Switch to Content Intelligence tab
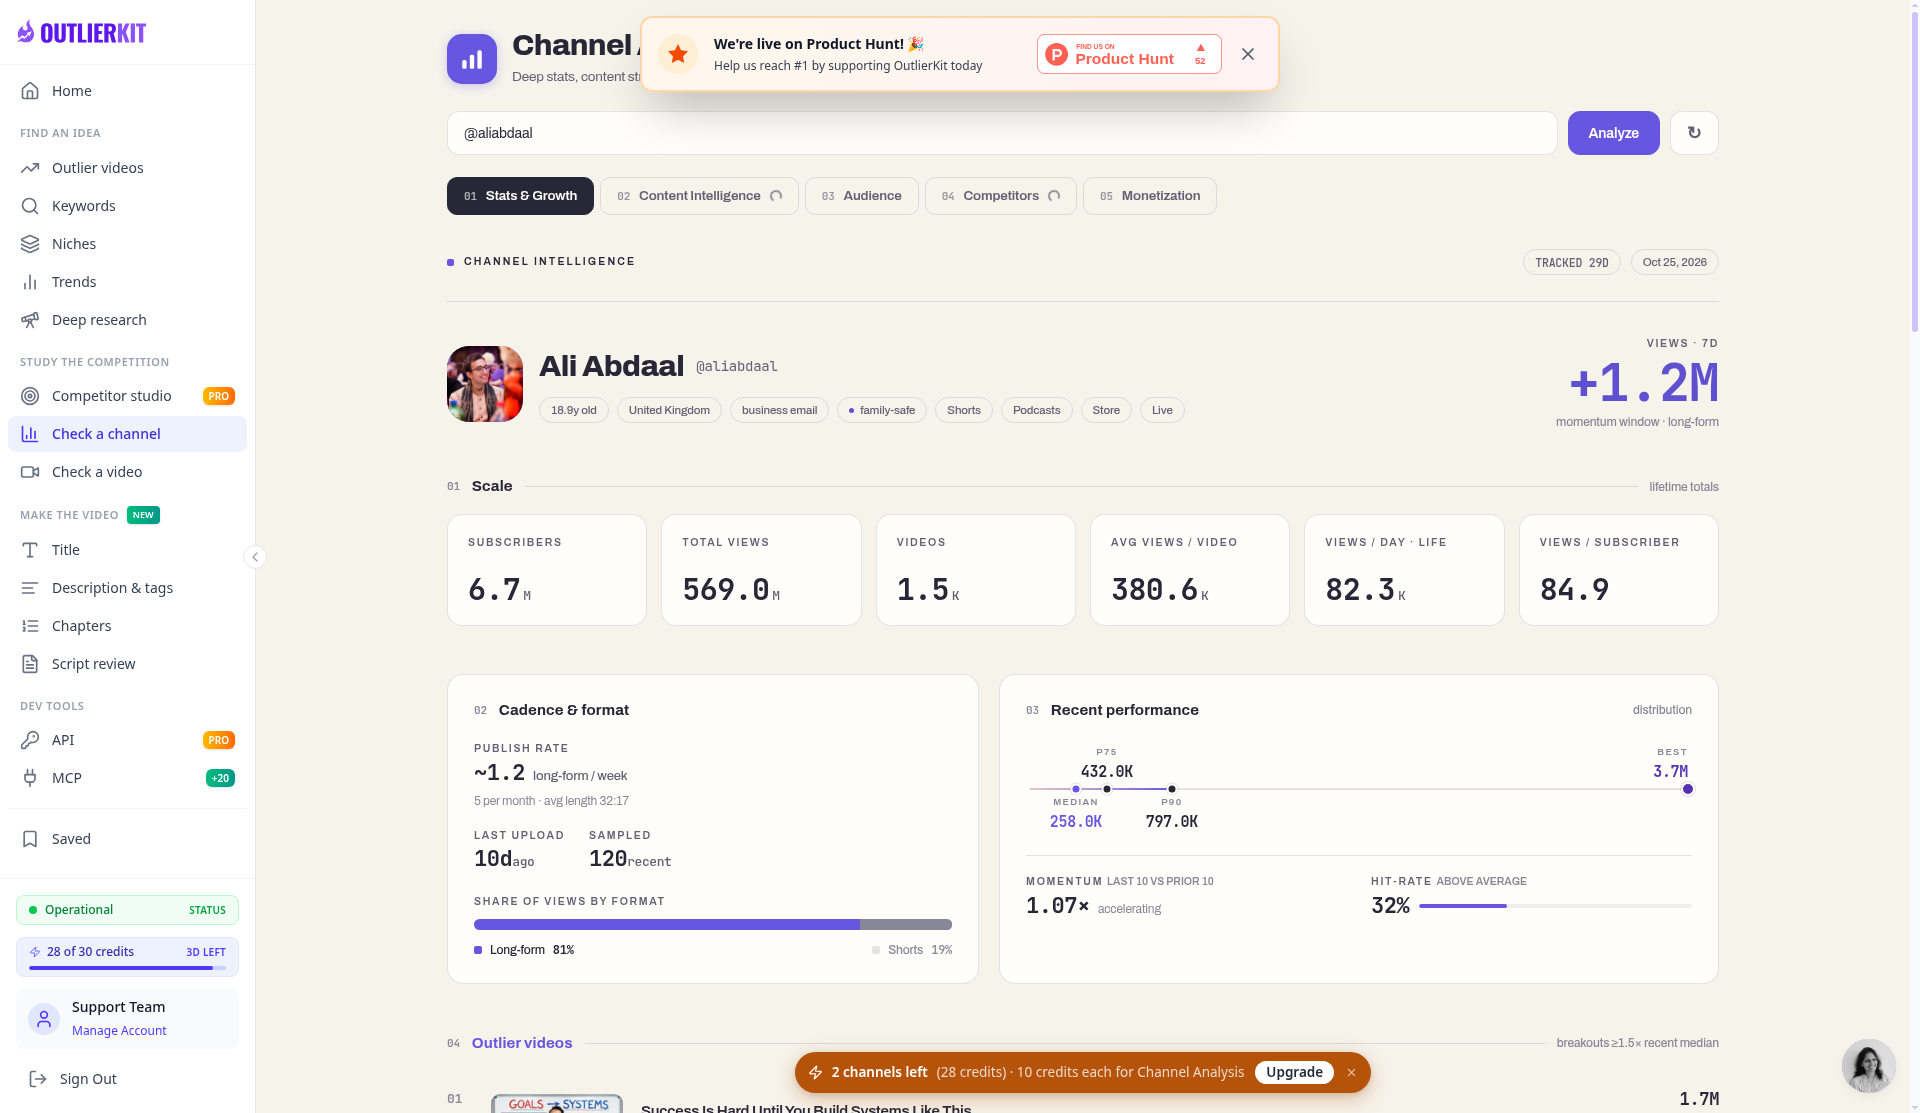The width and height of the screenshot is (1920, 1113). (x=699, y=196)
